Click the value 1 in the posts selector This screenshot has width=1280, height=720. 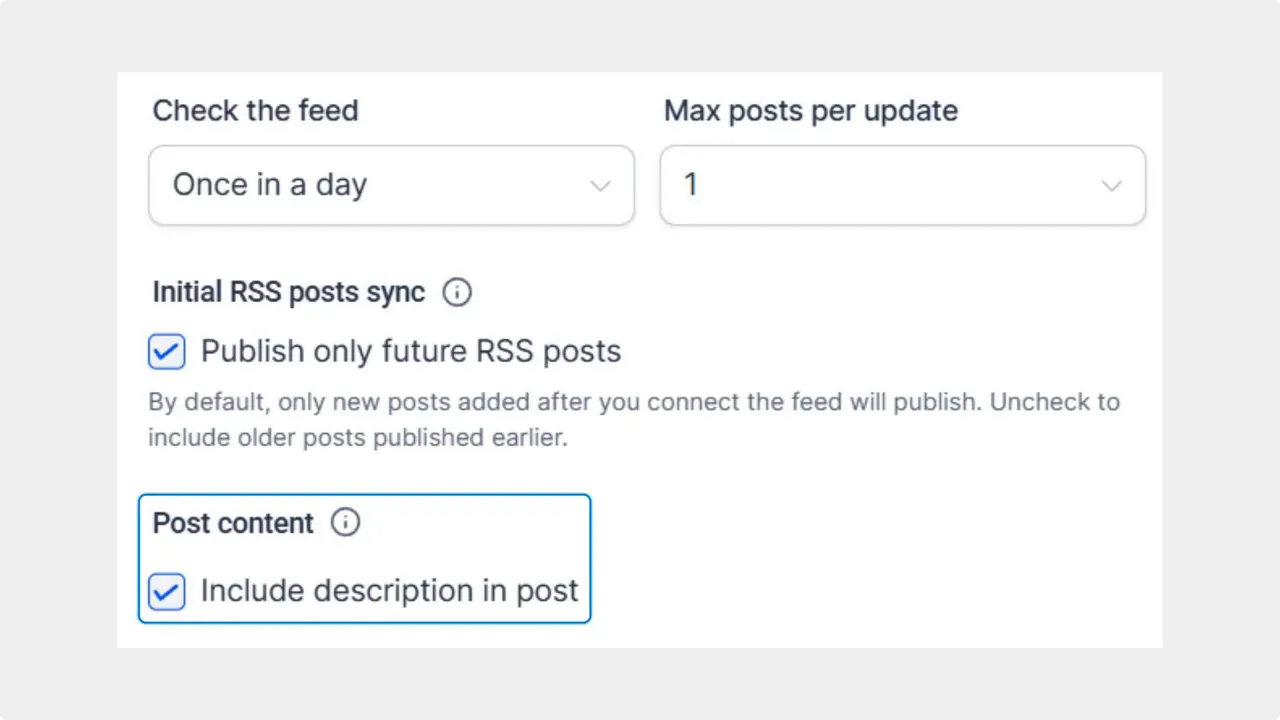click(x=690, y=185)
